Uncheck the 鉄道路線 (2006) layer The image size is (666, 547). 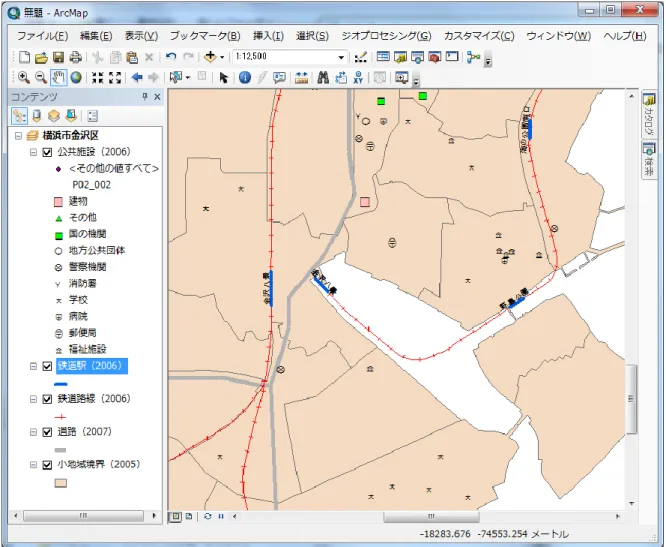pos(47,399)
